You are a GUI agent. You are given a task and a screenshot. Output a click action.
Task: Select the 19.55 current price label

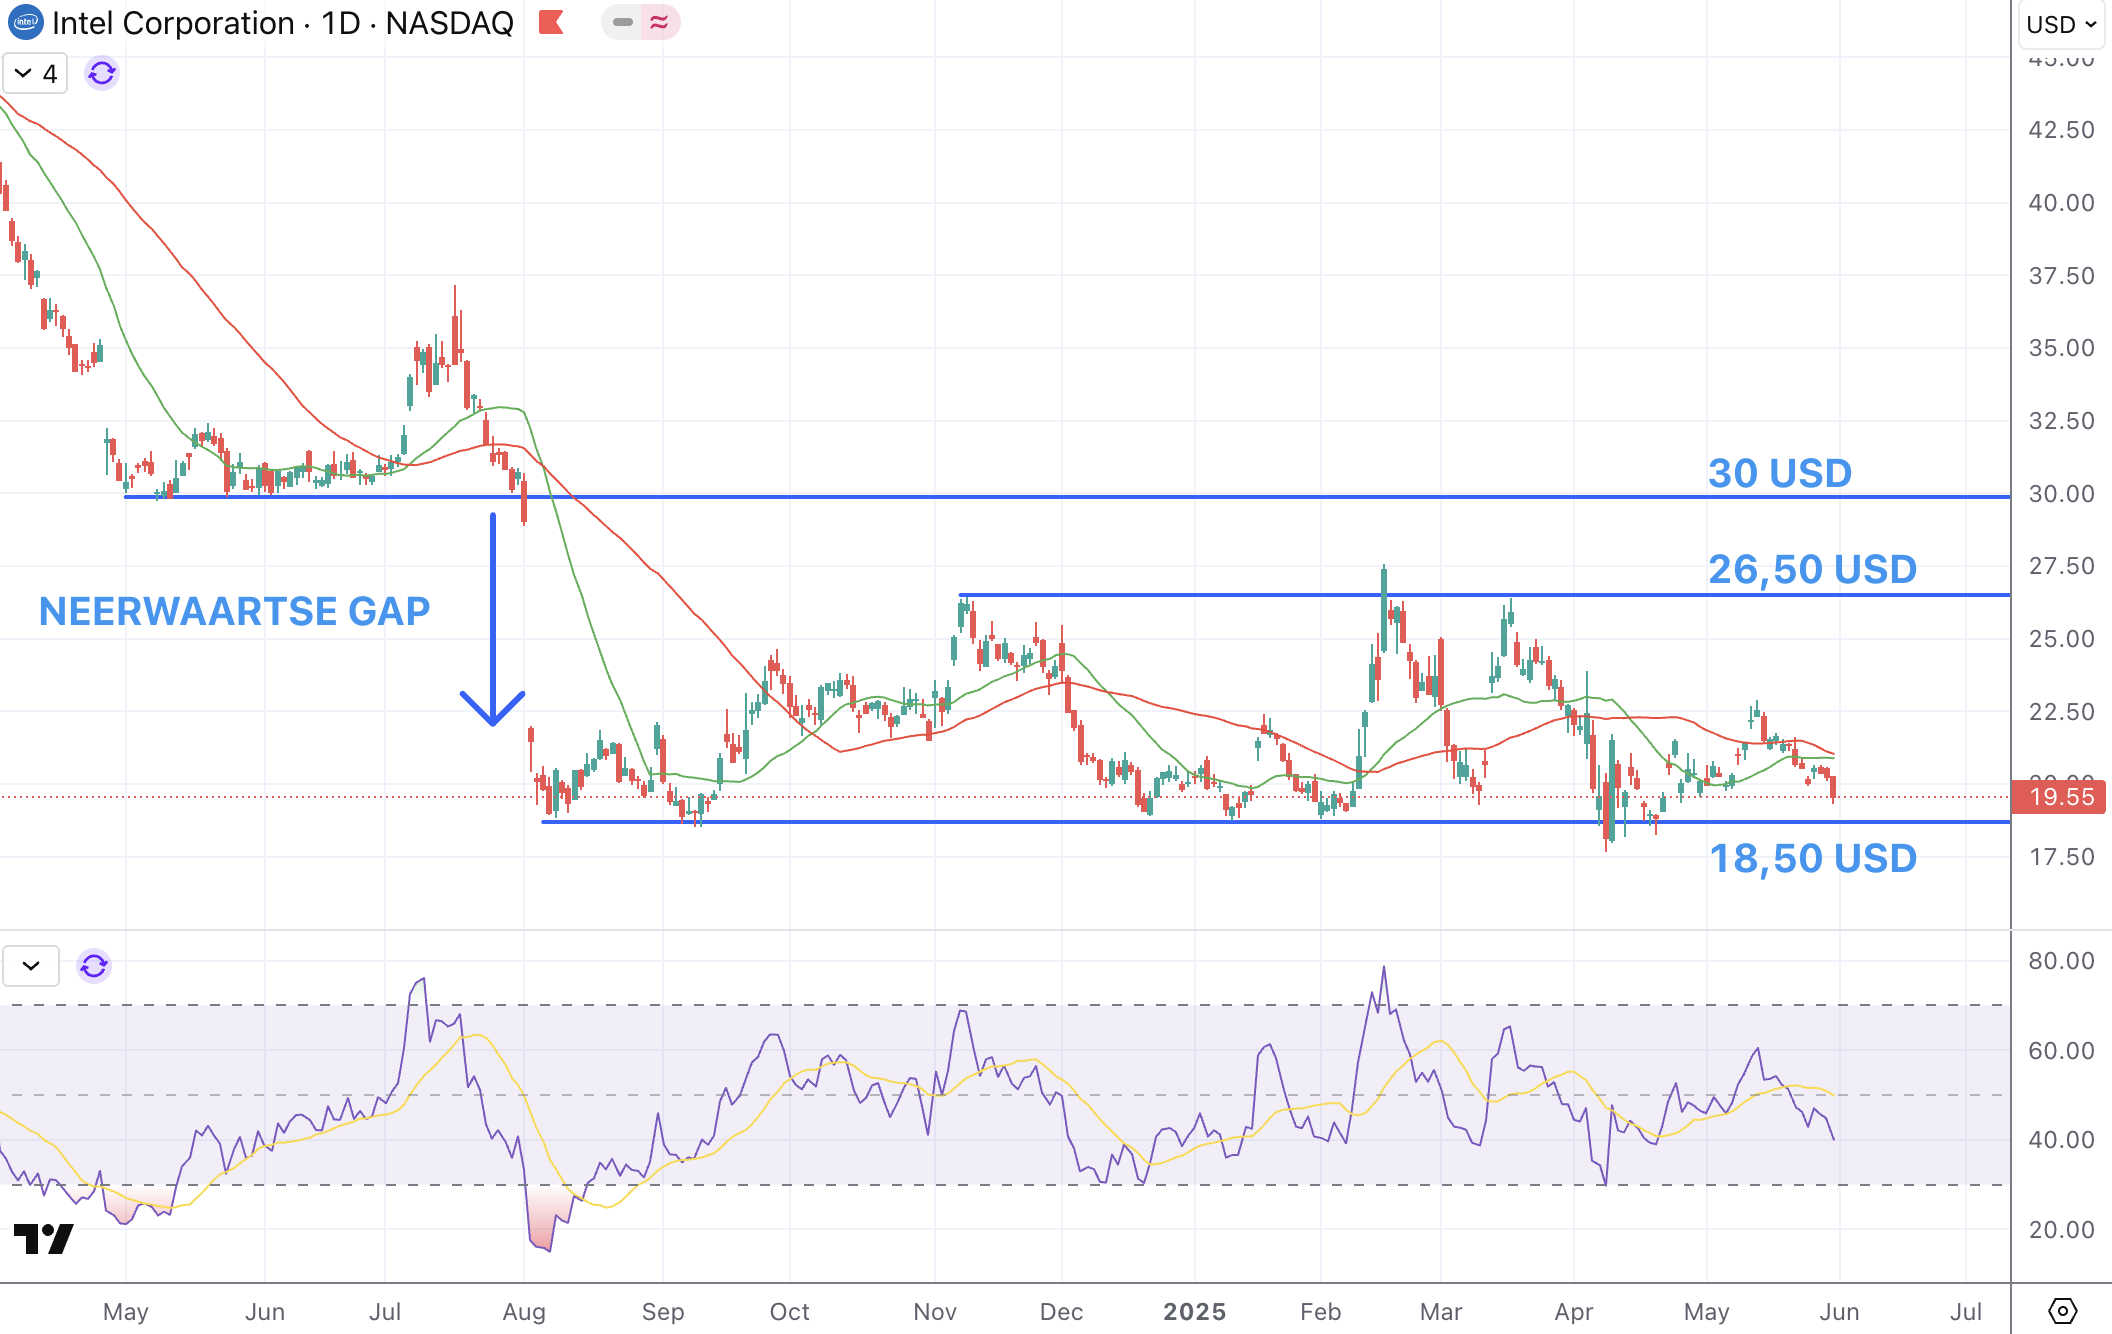point(2061,797)
